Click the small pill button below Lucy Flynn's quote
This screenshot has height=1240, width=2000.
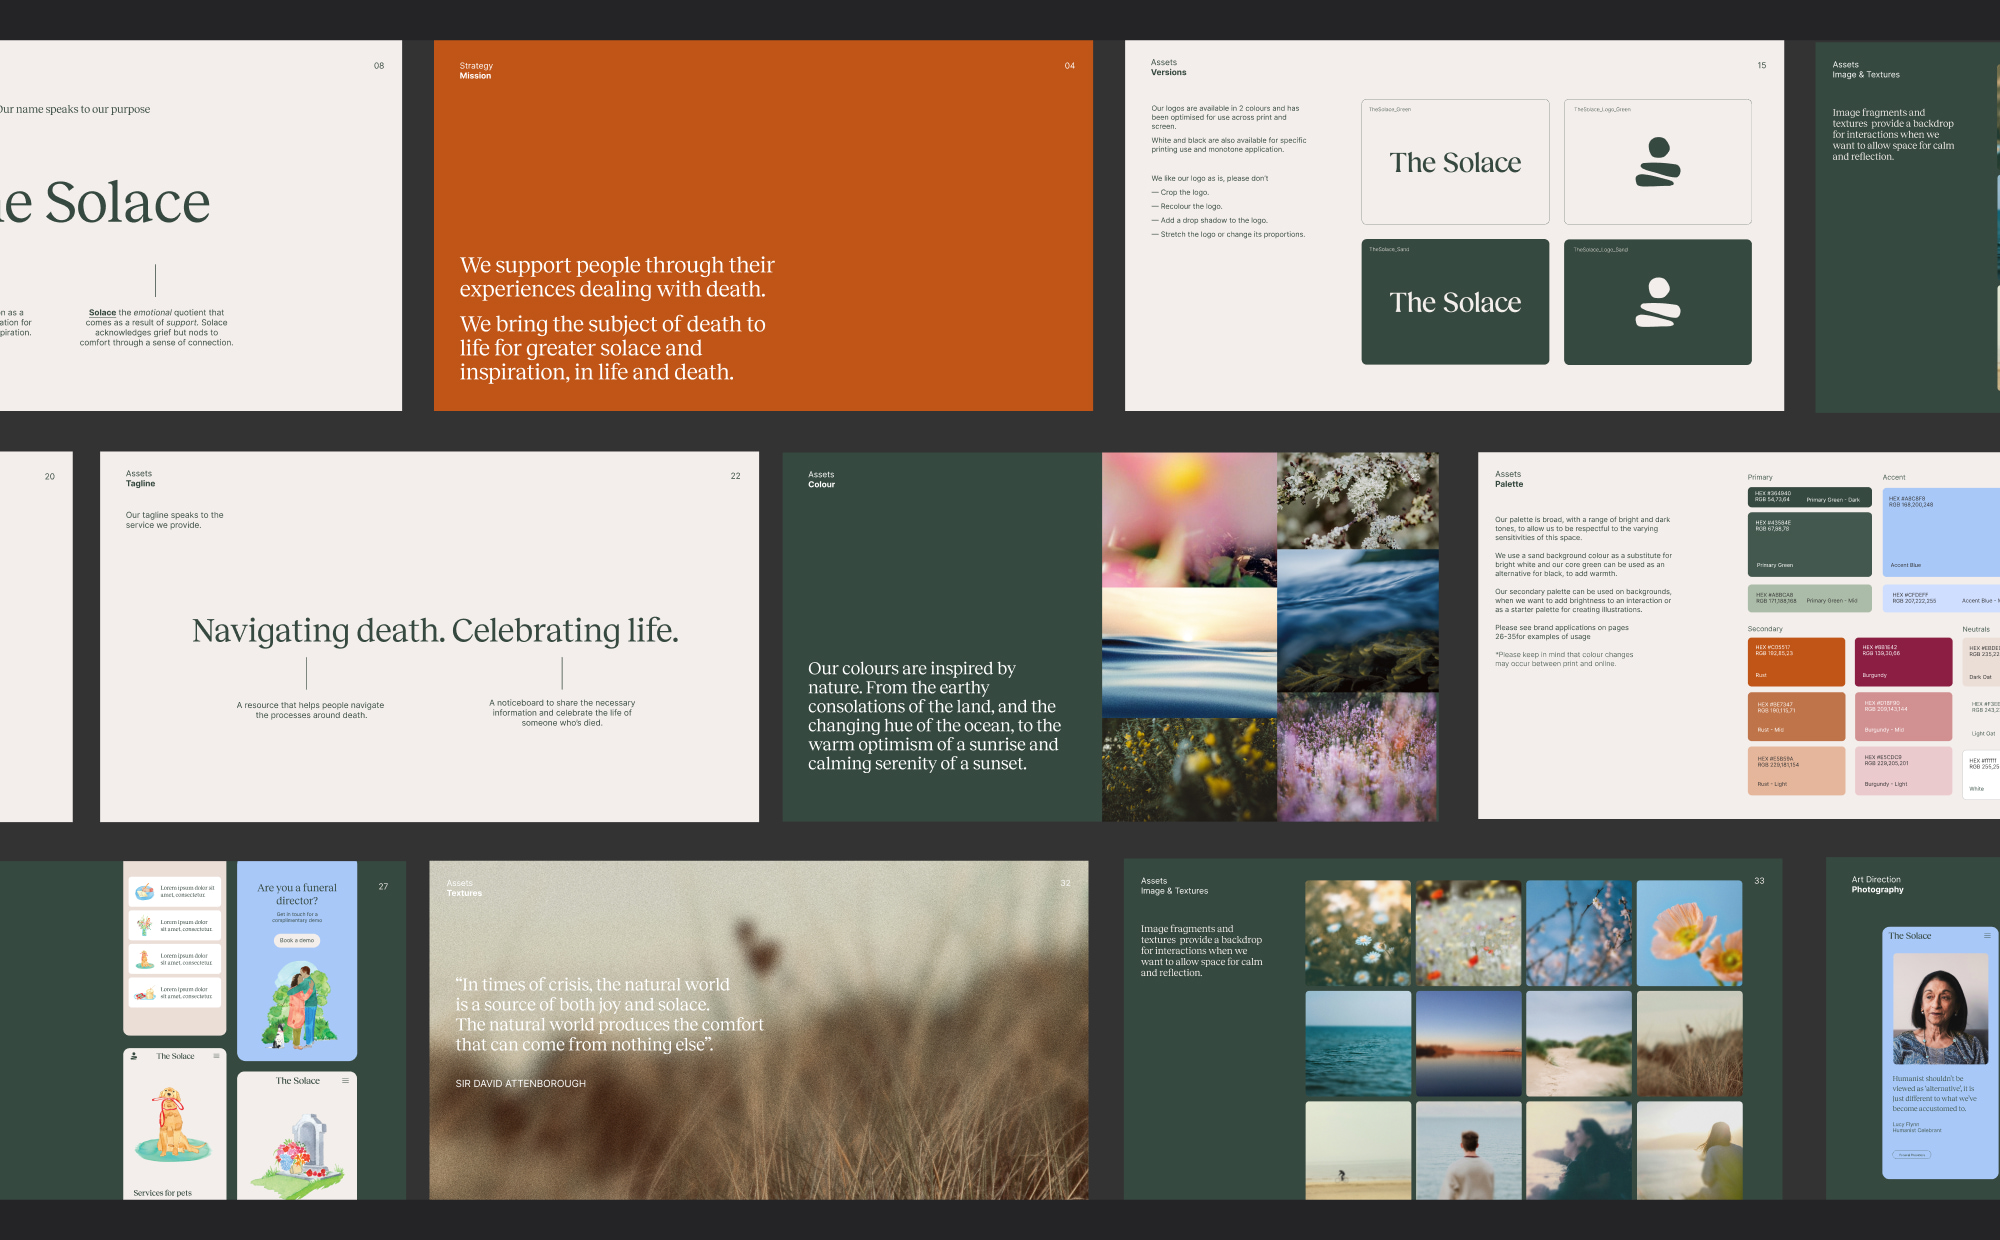1911,1155
